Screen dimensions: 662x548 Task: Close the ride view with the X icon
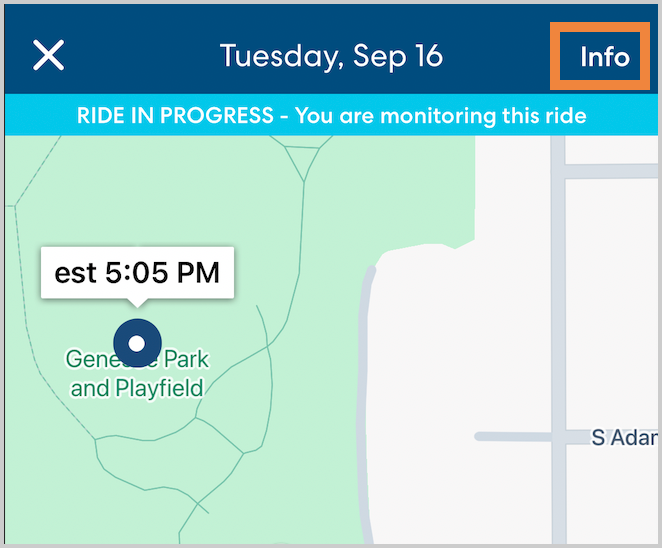[48, 56]
